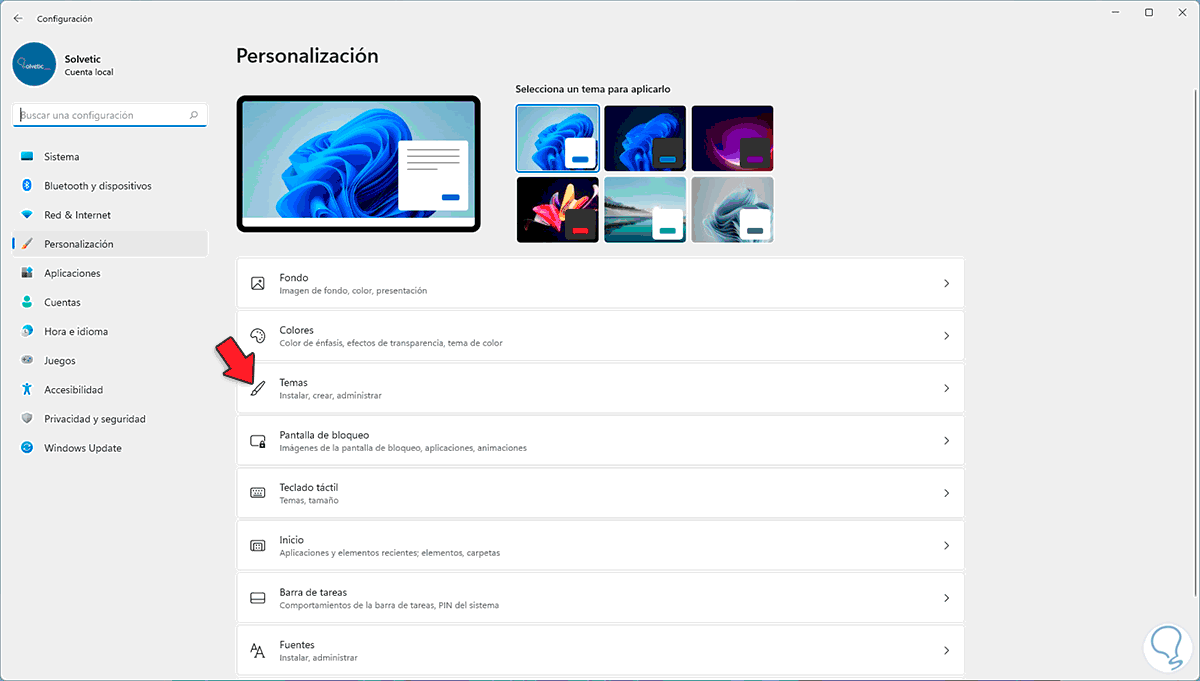Screen dimensions: 1200x681
Task: Open Temas via its chevron
Action: point(946,388)
